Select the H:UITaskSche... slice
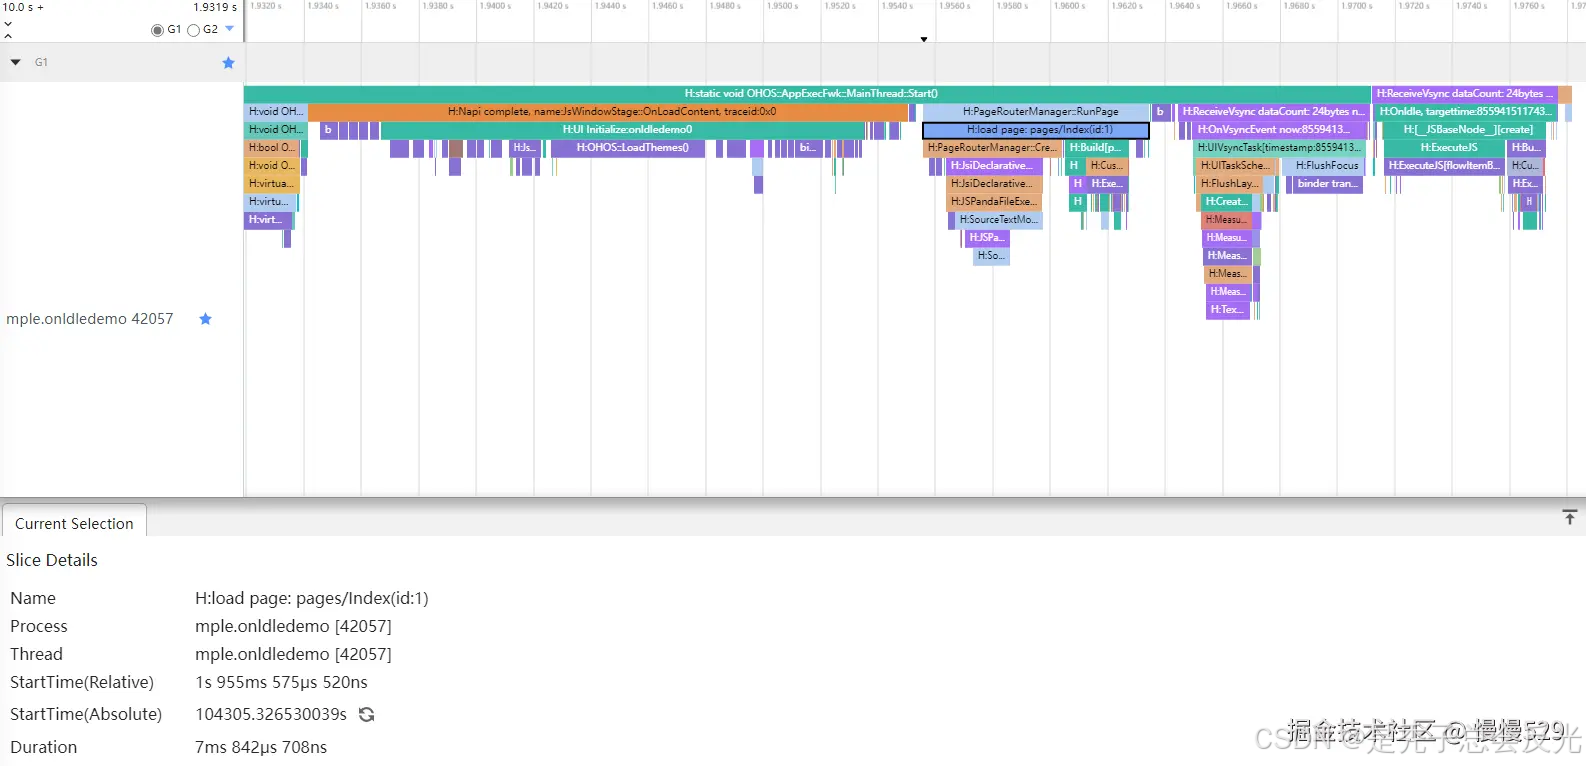1586x766 pixels. point(1236,166)
